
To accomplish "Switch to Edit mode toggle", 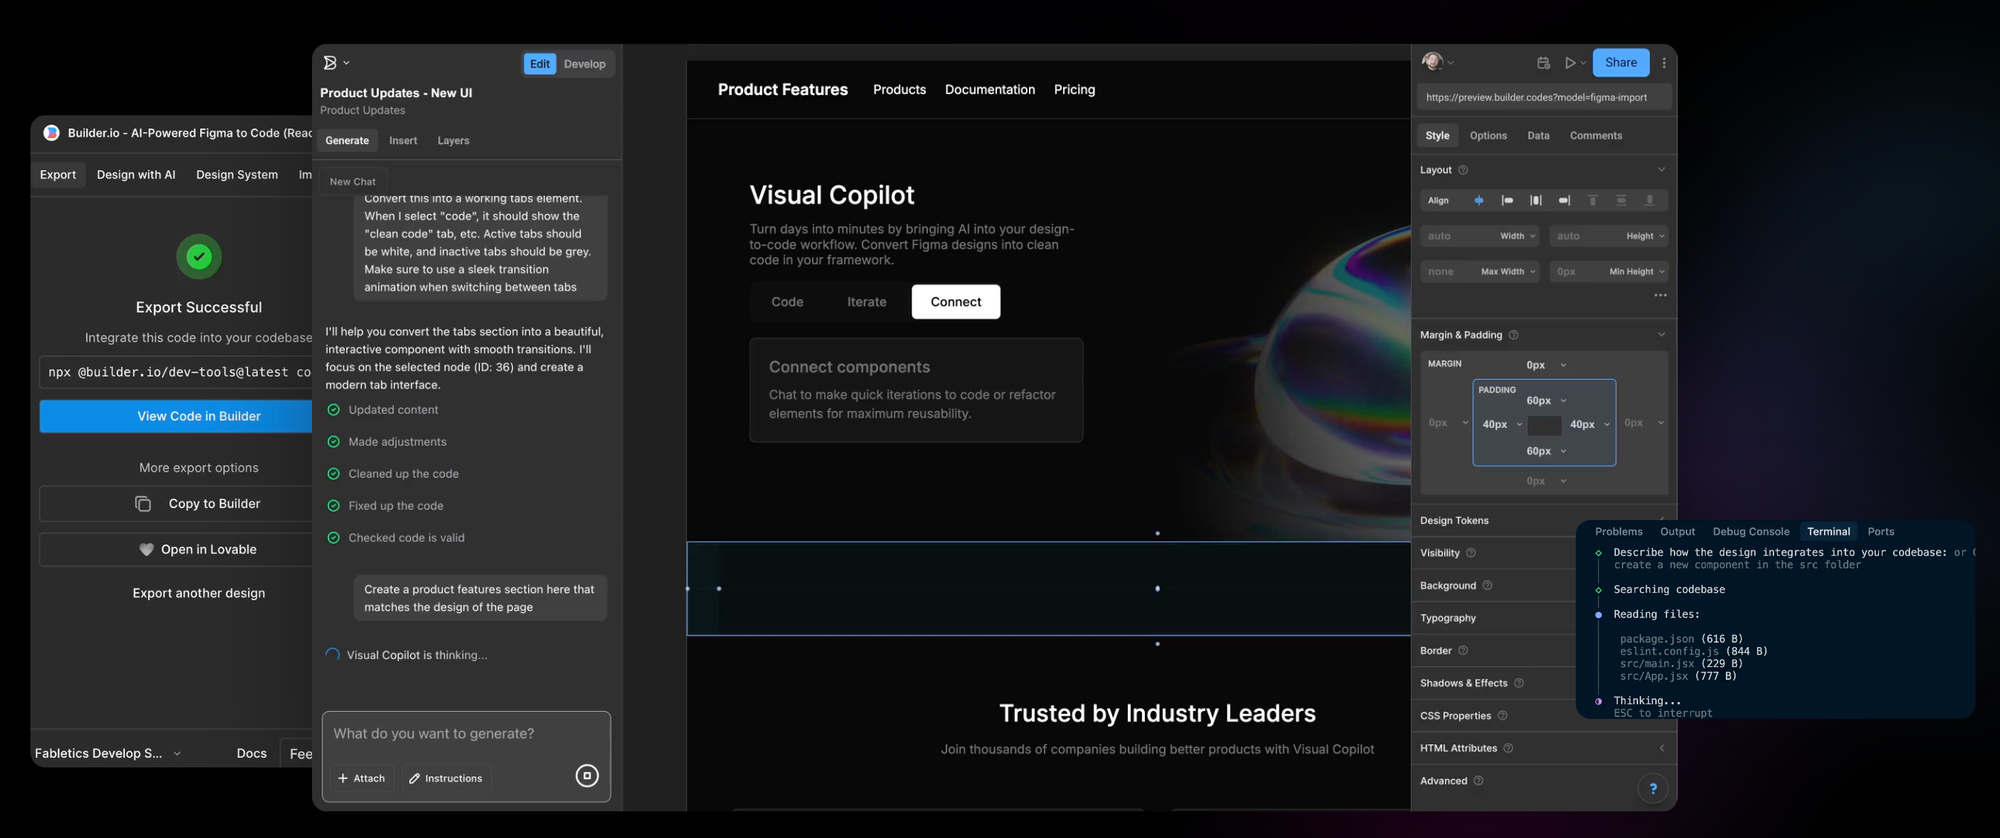I will pos(540,64).
